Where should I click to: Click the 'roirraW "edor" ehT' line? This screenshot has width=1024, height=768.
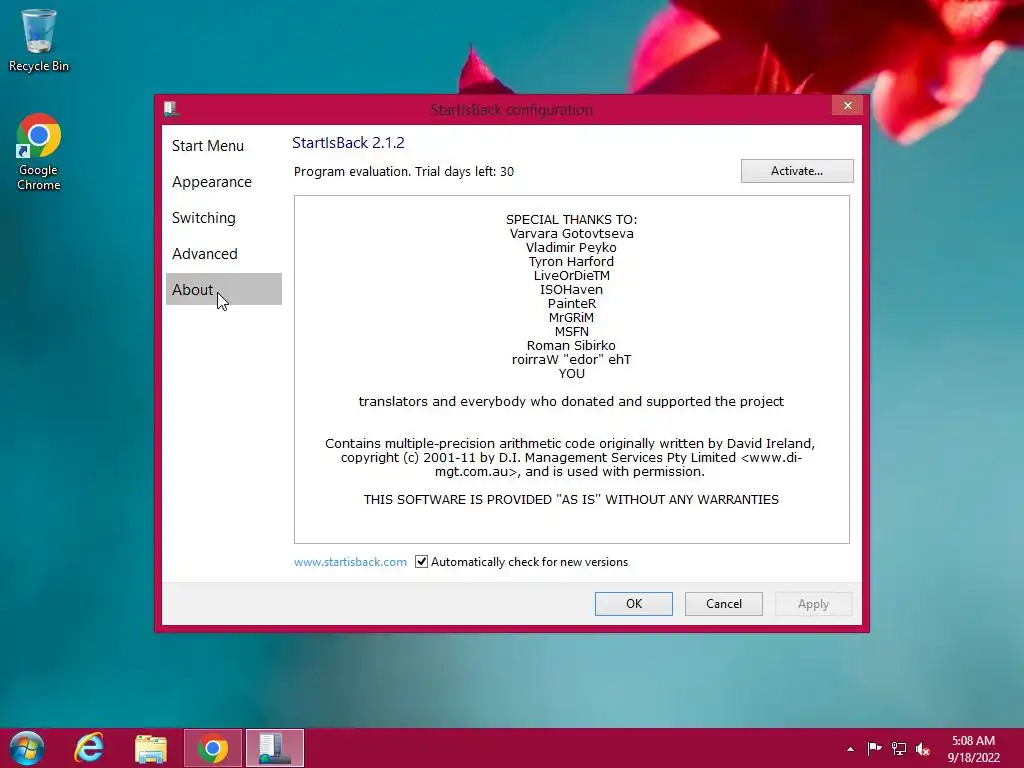tap(571, 360)
